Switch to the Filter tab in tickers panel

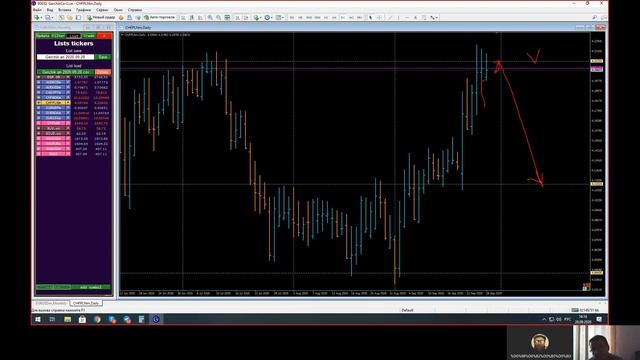(58, 36)
